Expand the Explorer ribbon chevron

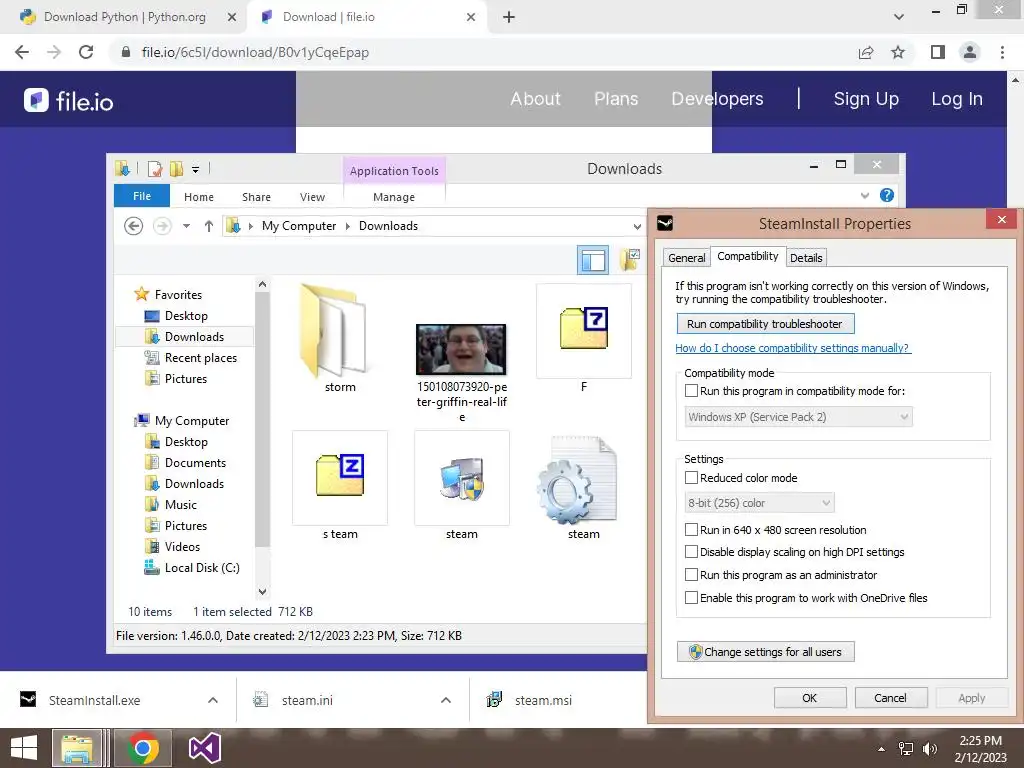(865, 195)
